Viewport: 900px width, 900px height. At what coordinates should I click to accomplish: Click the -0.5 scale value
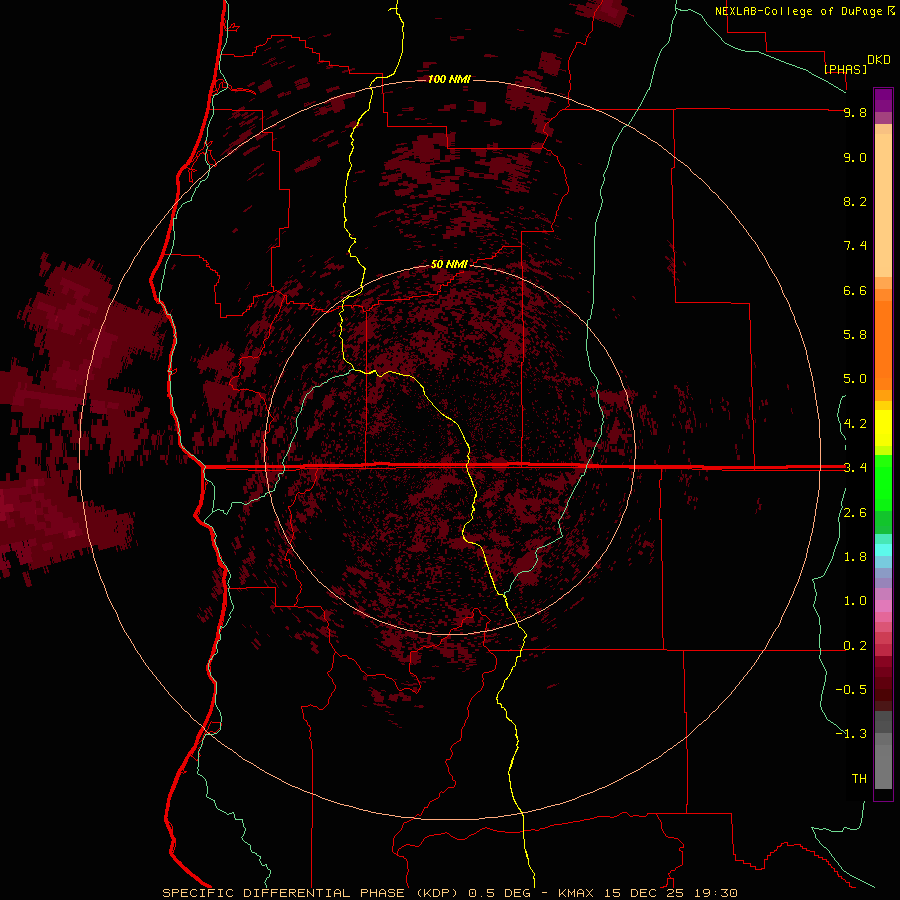coord(851,690)
